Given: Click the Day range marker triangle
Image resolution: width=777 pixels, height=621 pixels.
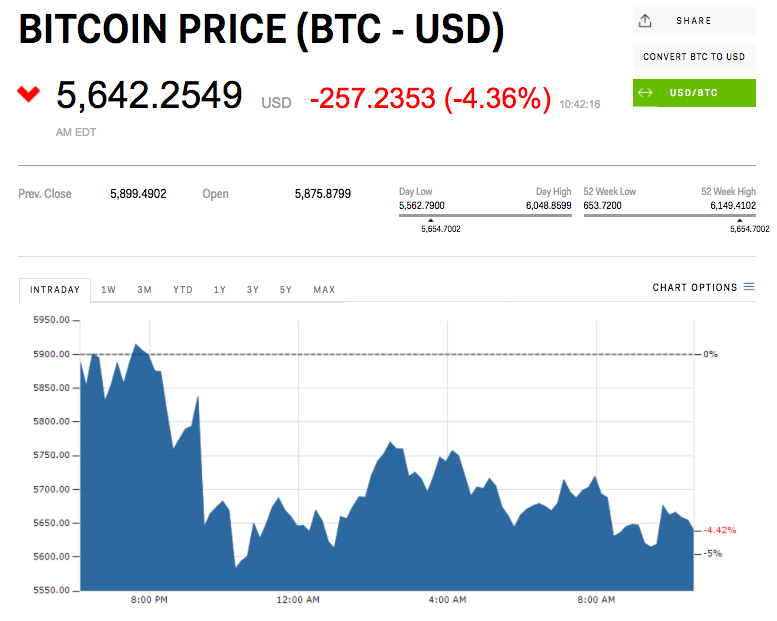Looking at the screenshot, I should point(430,220).
